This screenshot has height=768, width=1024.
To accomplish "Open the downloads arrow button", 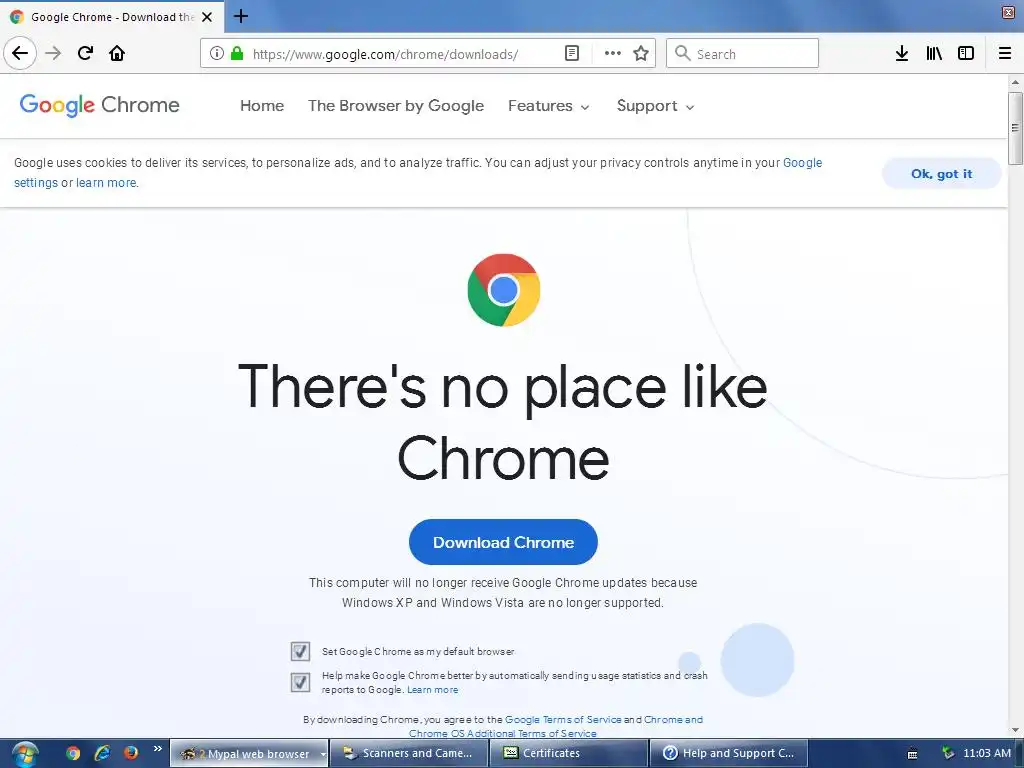I will pos(902,53).
